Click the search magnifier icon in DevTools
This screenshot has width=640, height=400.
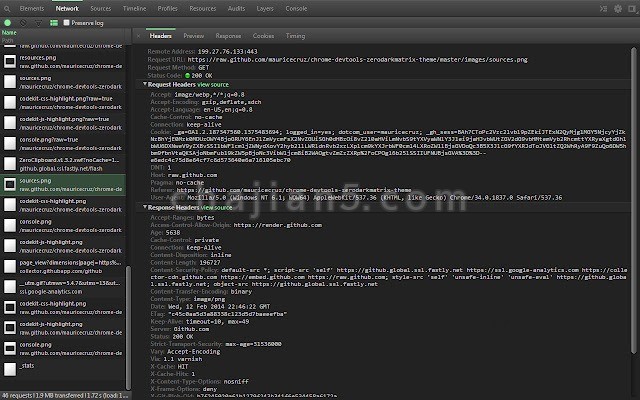click(8, 7)
